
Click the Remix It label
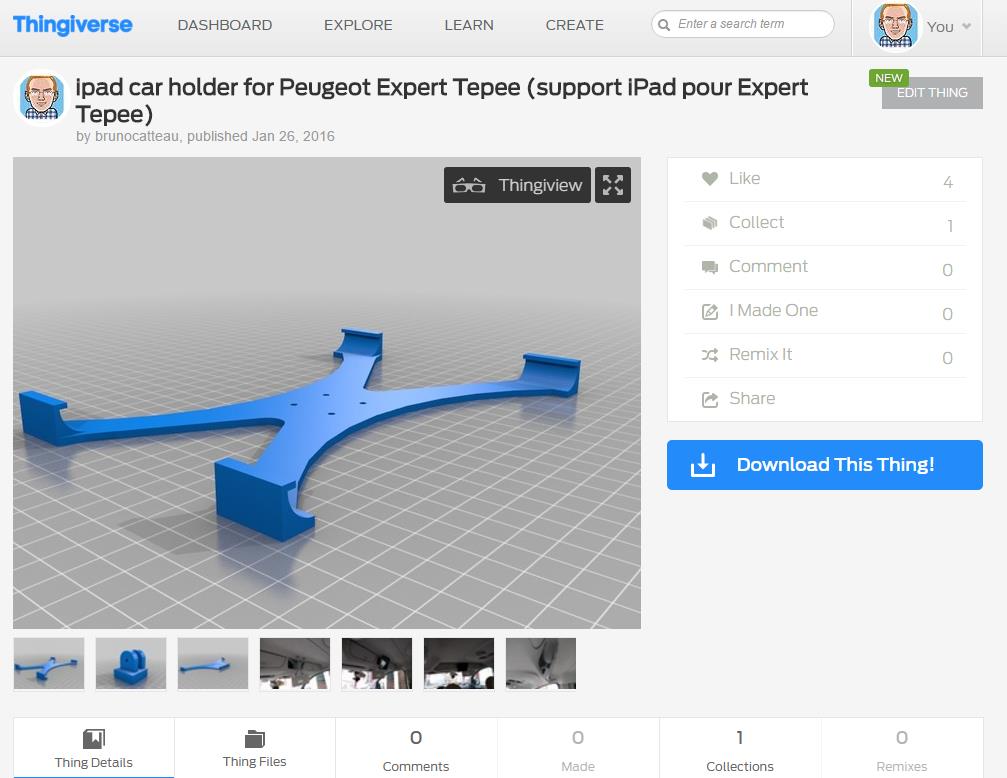[x=760, y=354]
